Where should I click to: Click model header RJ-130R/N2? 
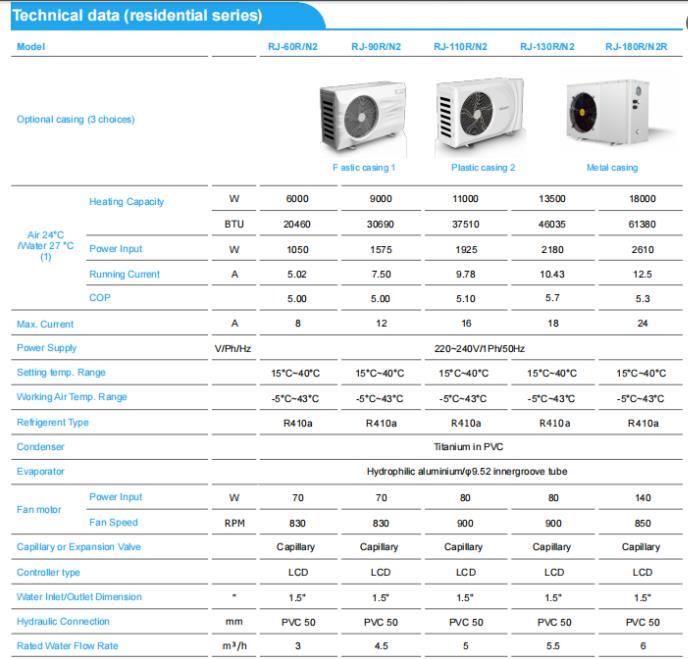click(547, 47)
